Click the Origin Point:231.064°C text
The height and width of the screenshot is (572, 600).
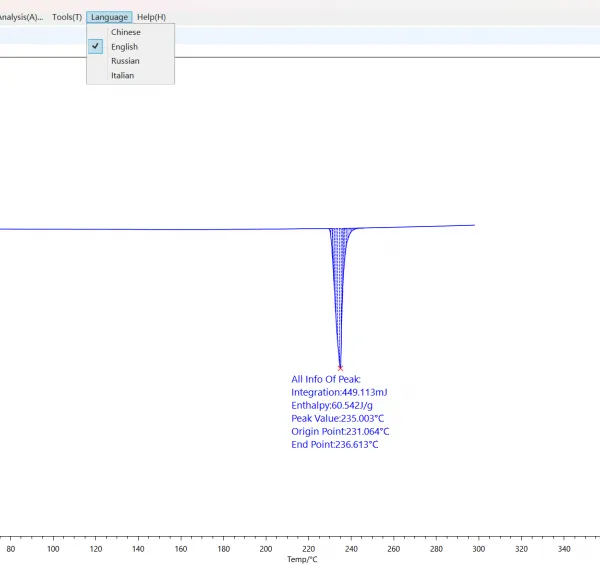tap(340, 431)
